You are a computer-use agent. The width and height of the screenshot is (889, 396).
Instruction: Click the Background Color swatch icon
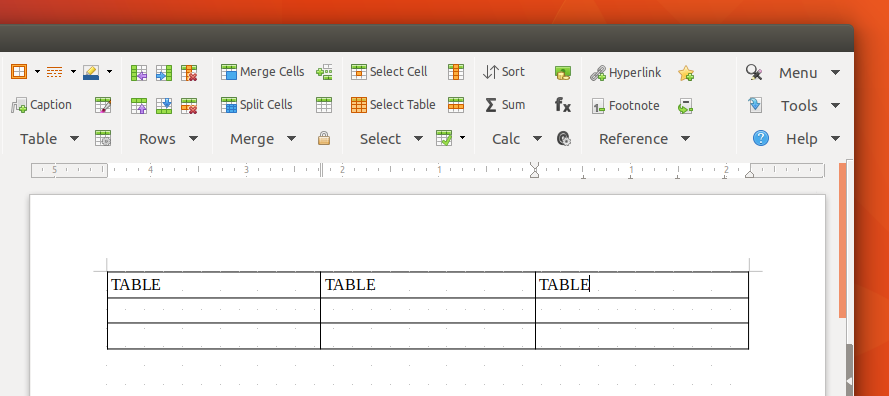(91, 71)
